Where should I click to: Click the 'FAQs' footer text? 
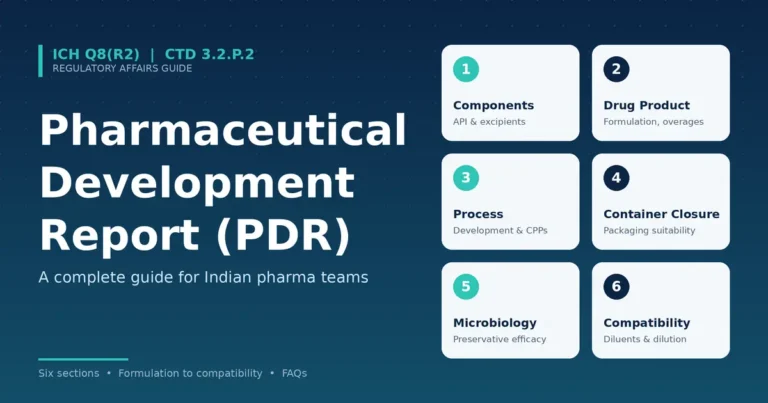point(294,373)
